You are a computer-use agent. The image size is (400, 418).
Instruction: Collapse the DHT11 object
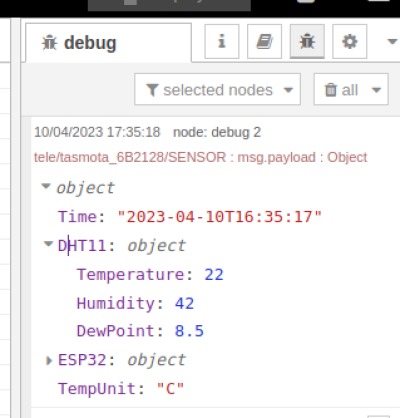tap(48, 244)
